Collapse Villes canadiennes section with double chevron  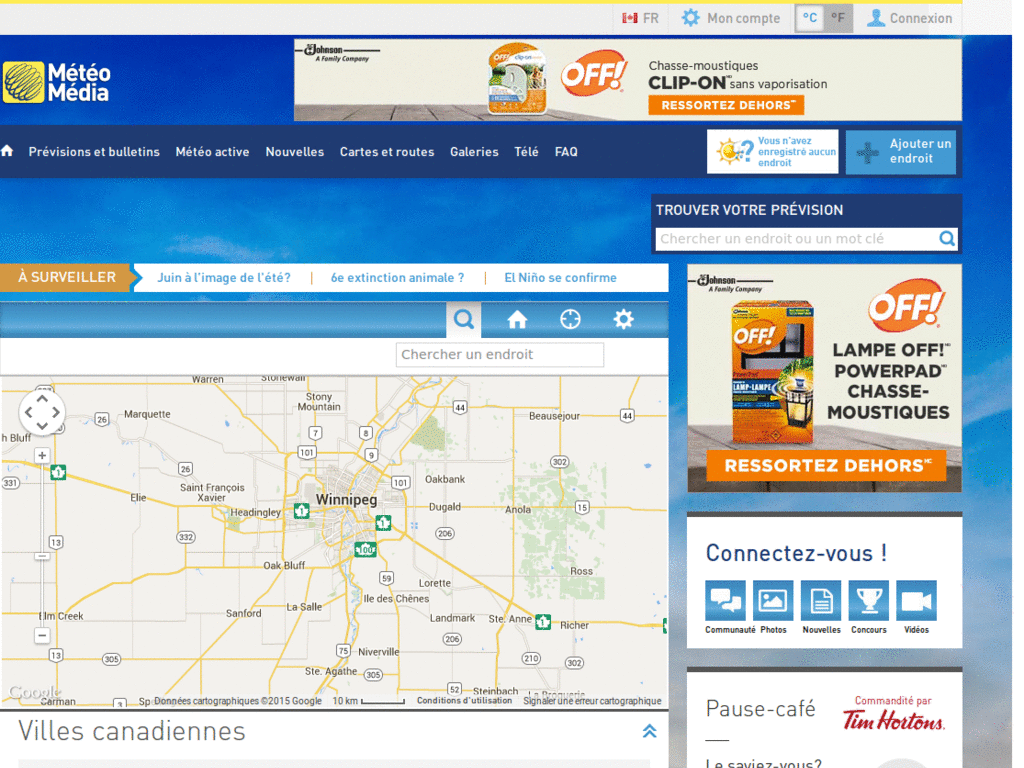pos(649,731)
